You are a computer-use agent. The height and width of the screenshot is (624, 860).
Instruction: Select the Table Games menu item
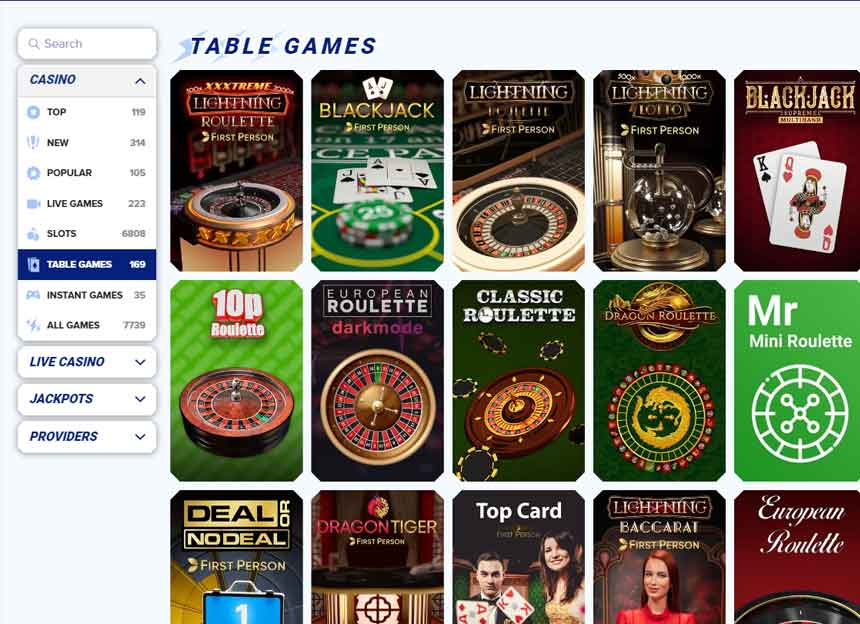click(87, 264)
